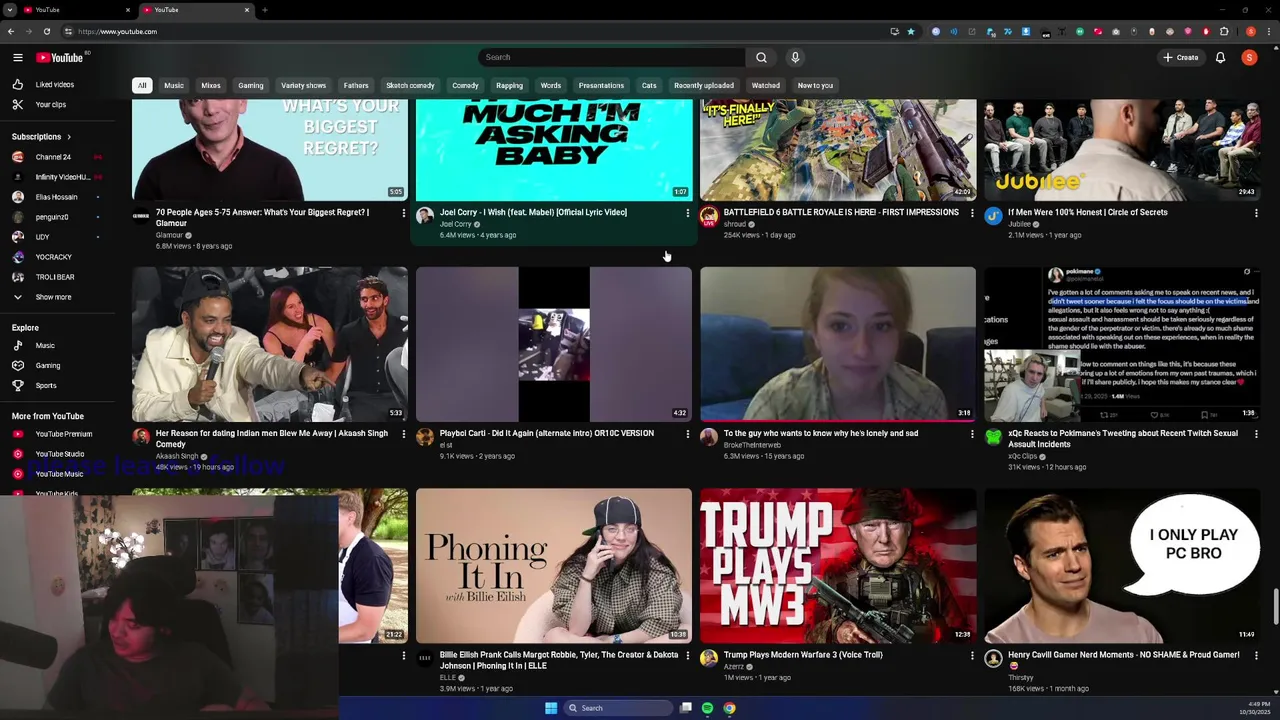Select the Rapping filter chip
This screenshot has width=1280, height=720.
509,85
